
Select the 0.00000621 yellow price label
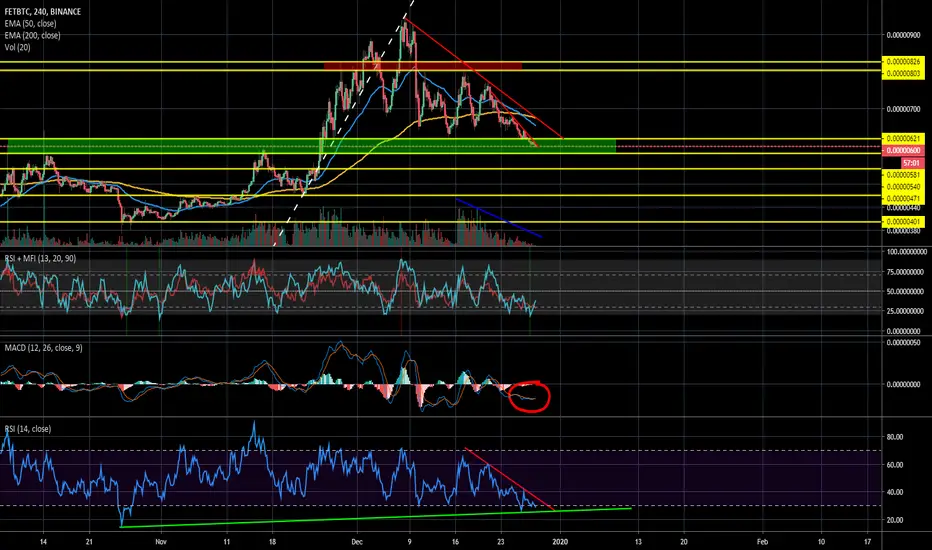point(903,139)
